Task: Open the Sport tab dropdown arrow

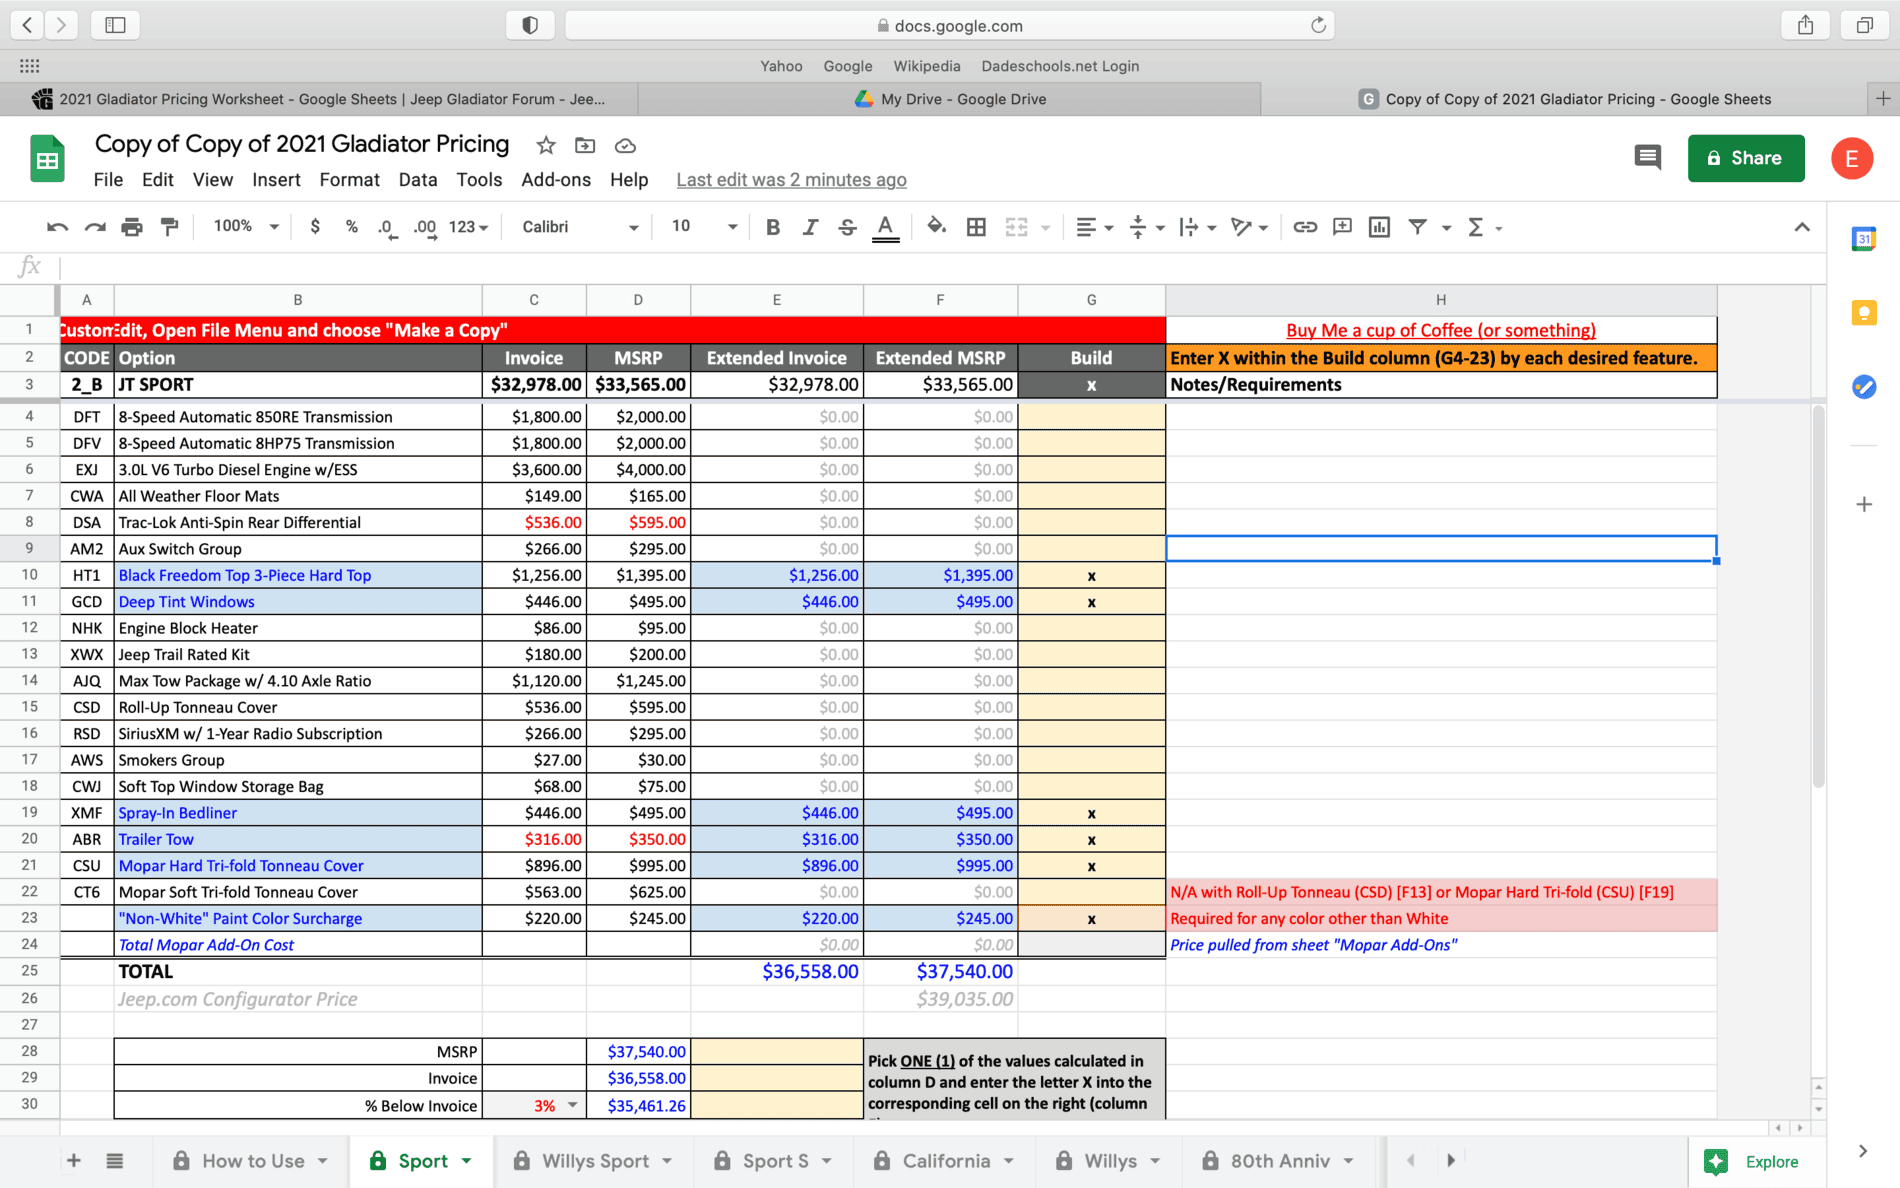Action: (467, 1161)
